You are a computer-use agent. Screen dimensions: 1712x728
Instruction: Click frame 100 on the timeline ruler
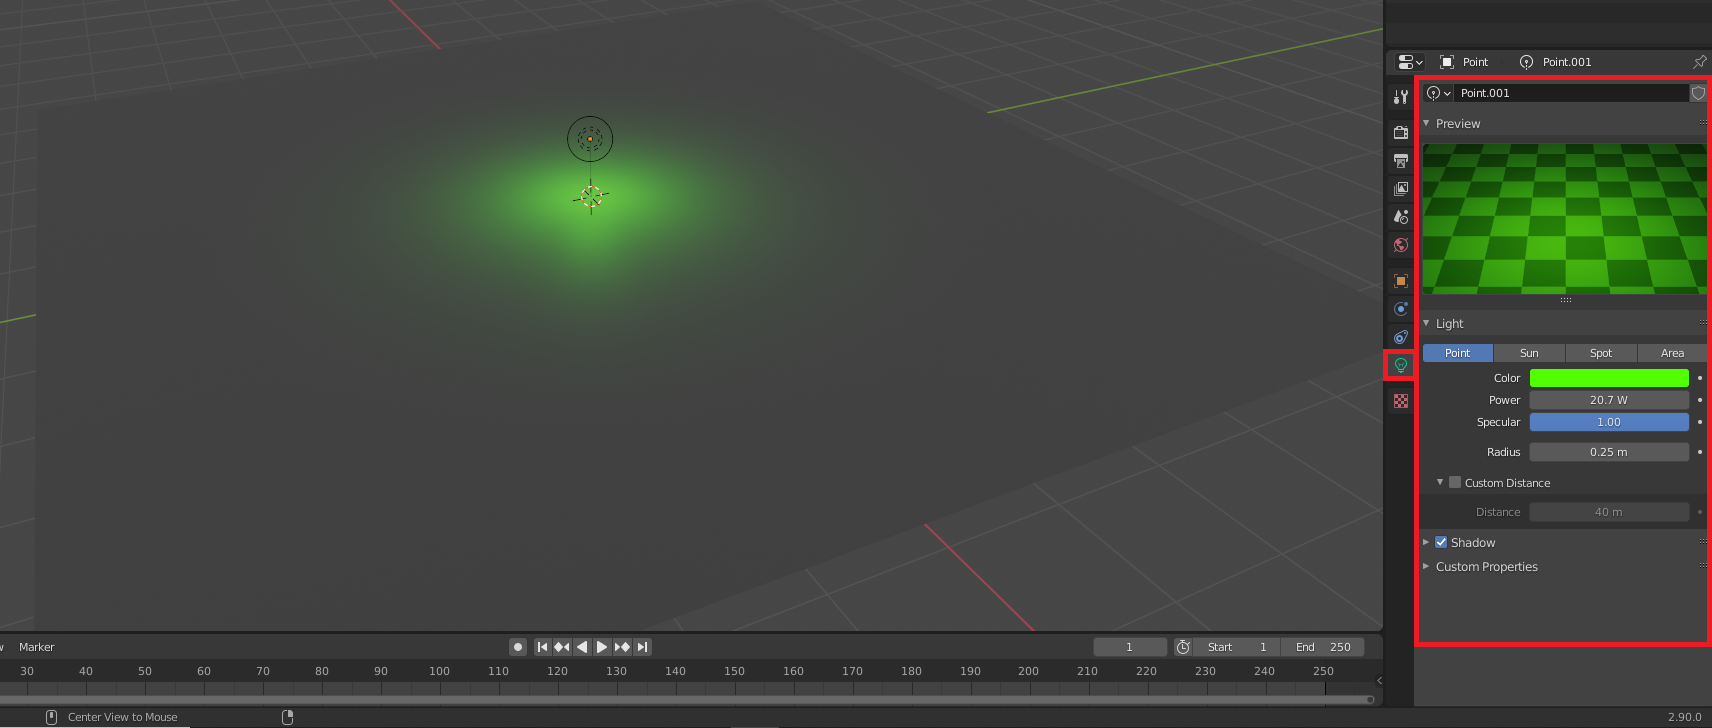[x=439, y=671]
